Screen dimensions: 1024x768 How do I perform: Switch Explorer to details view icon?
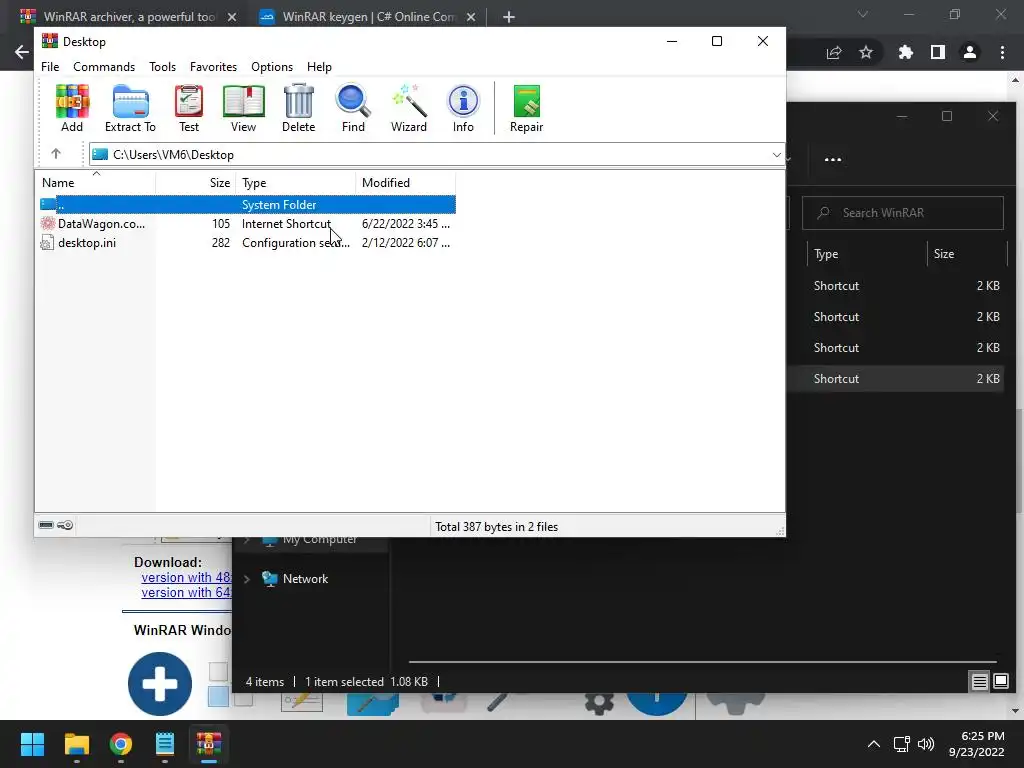(x=980, y=682)
